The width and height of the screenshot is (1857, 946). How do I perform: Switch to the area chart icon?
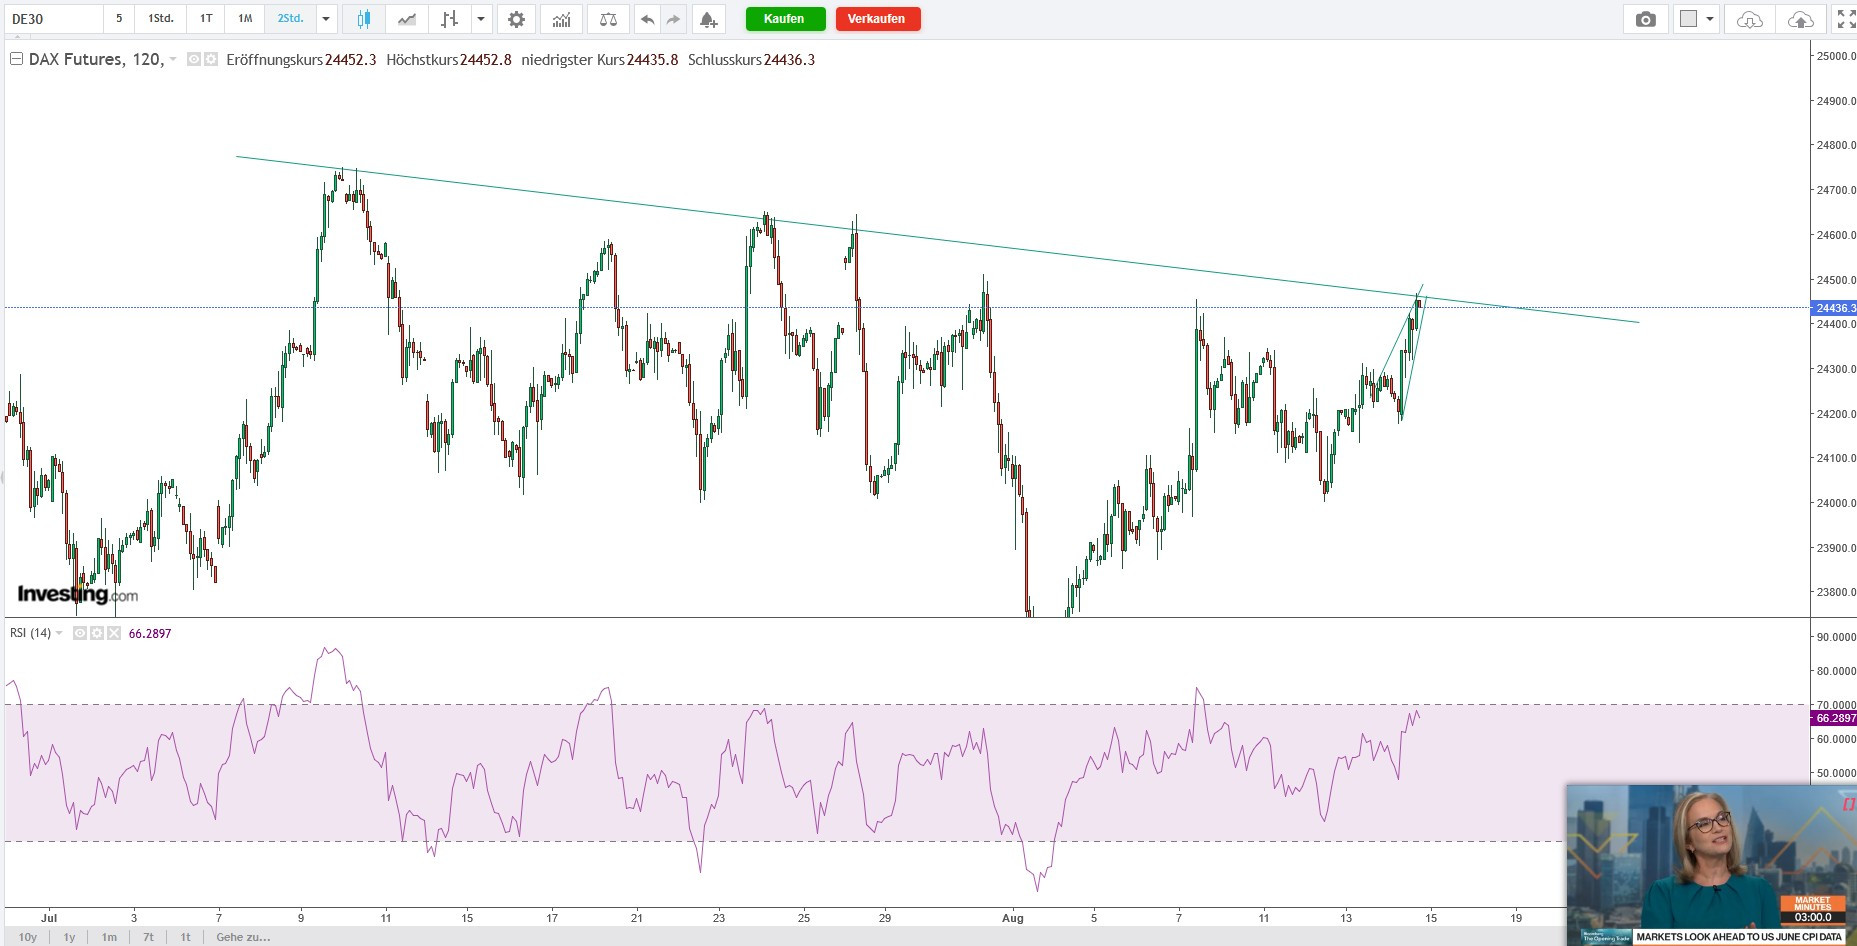[x=407, y=19]
